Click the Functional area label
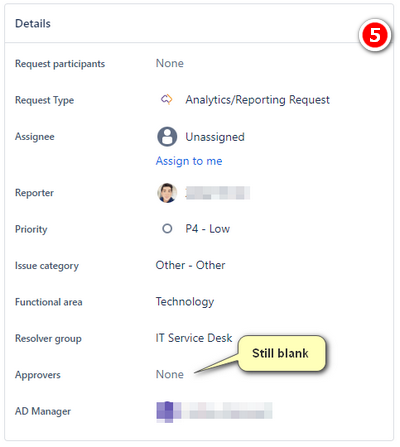 pos(49,302)
